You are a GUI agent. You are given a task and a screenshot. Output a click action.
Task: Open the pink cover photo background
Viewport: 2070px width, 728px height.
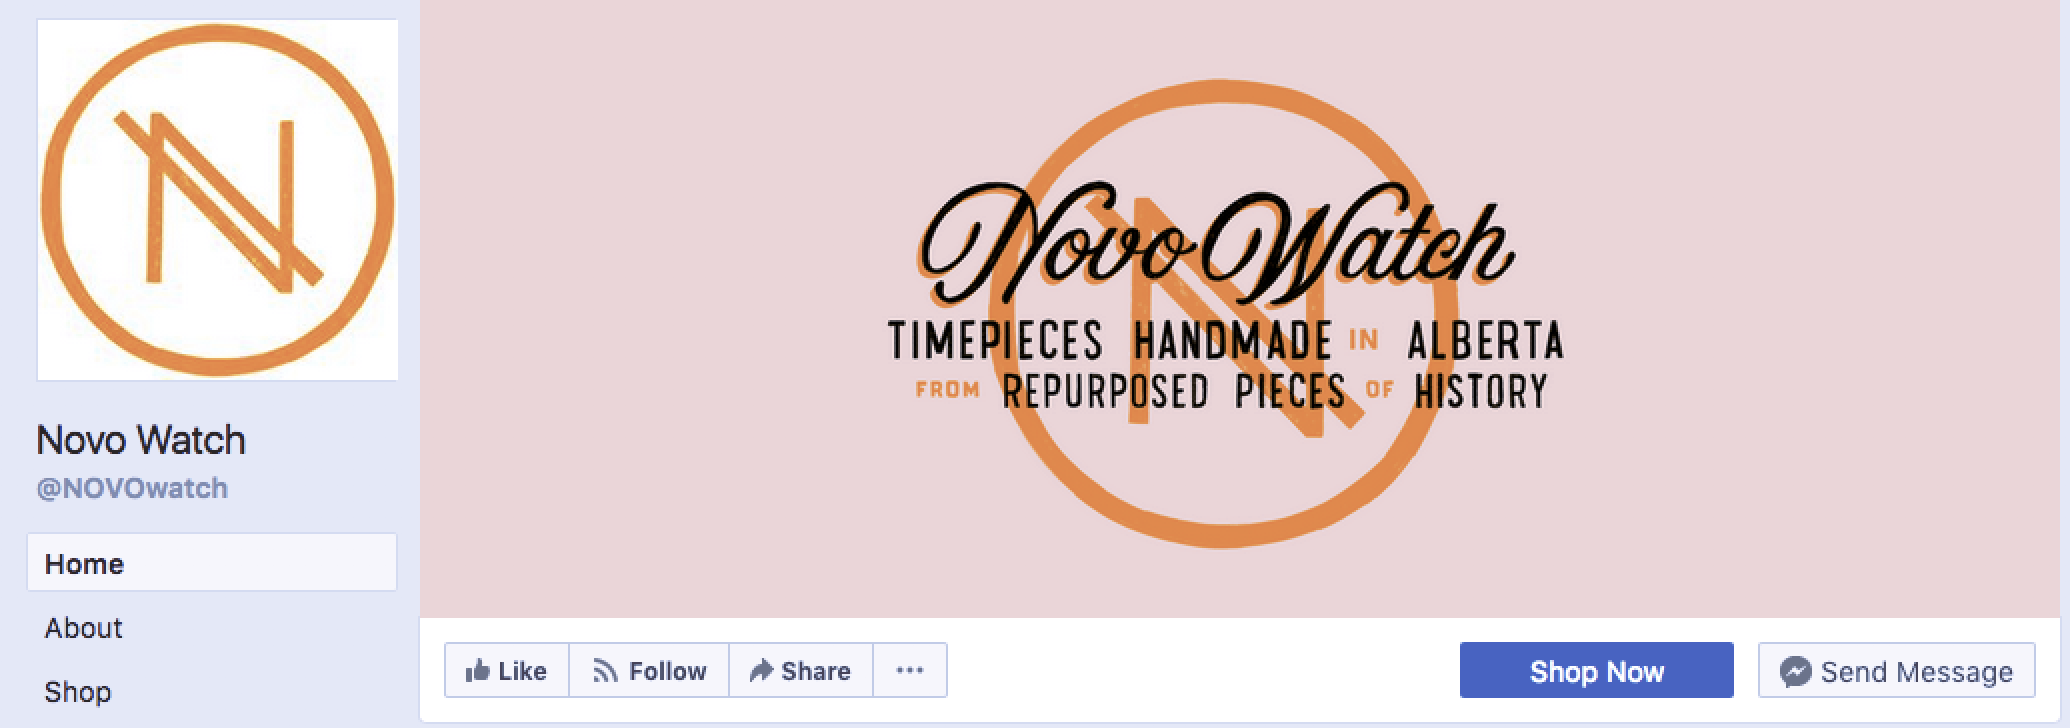[1244, 309]
